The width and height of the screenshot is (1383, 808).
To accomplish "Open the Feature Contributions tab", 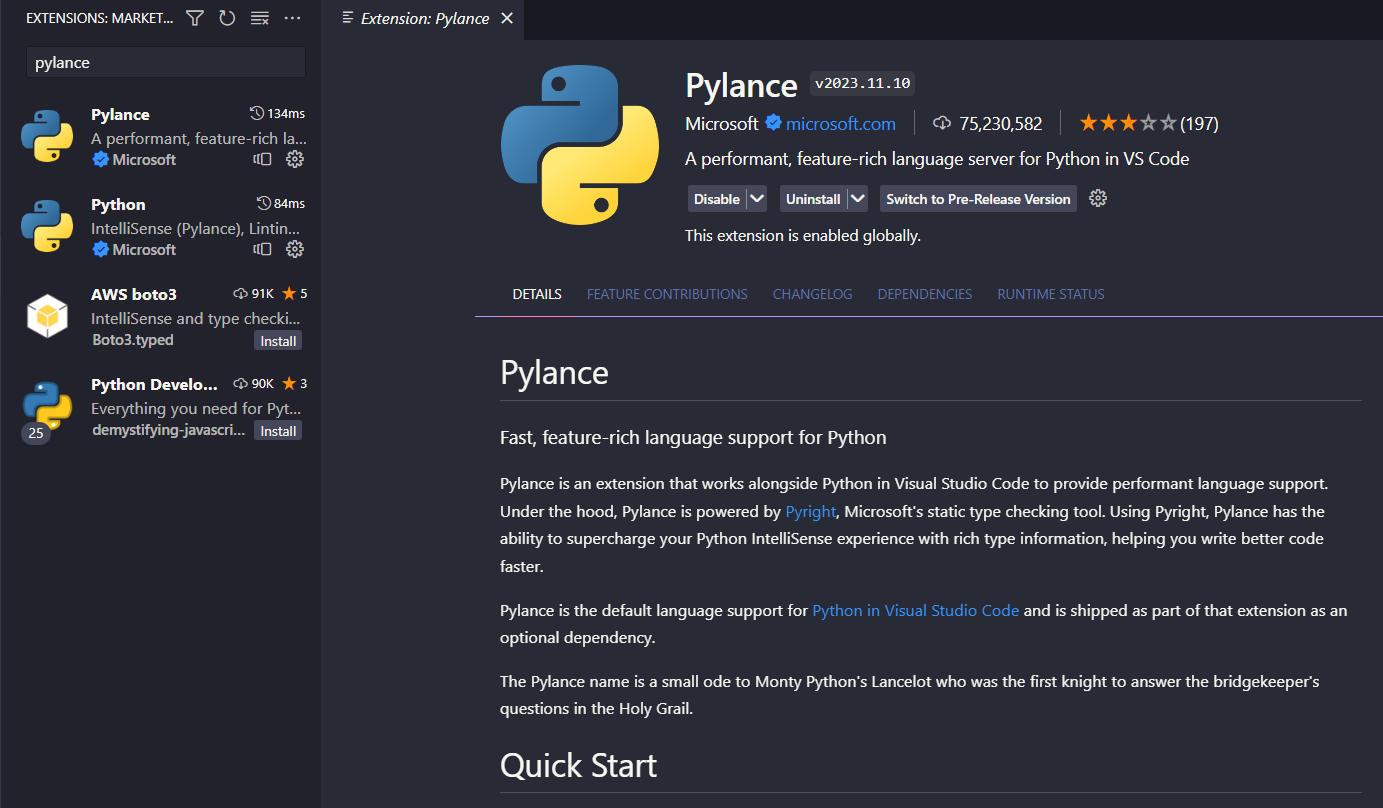I will pyautogui.click(x=667, y=294).
